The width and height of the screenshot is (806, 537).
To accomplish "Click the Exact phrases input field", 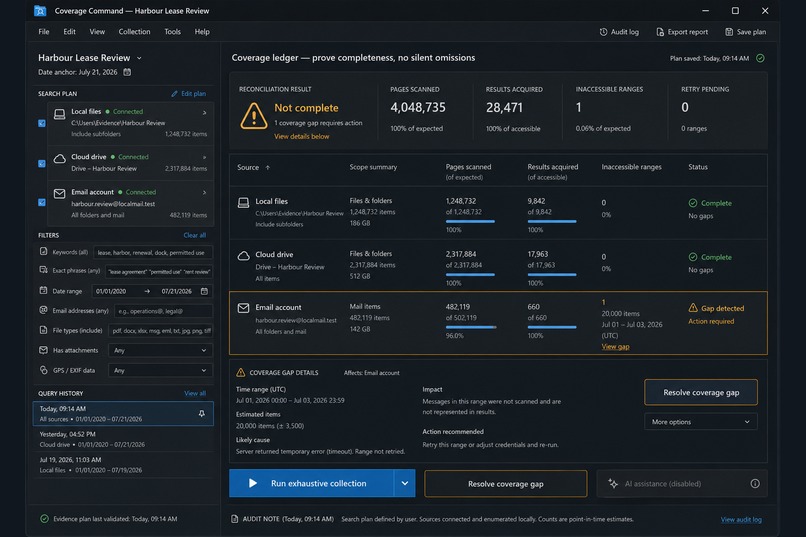I will (x=159, y=272).
